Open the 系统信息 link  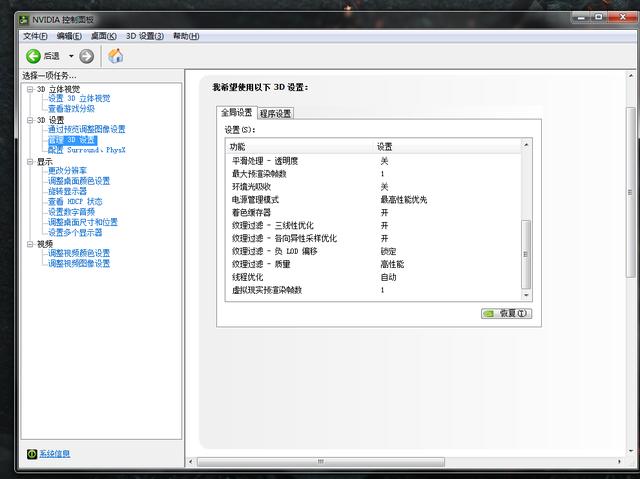(55, 454)
